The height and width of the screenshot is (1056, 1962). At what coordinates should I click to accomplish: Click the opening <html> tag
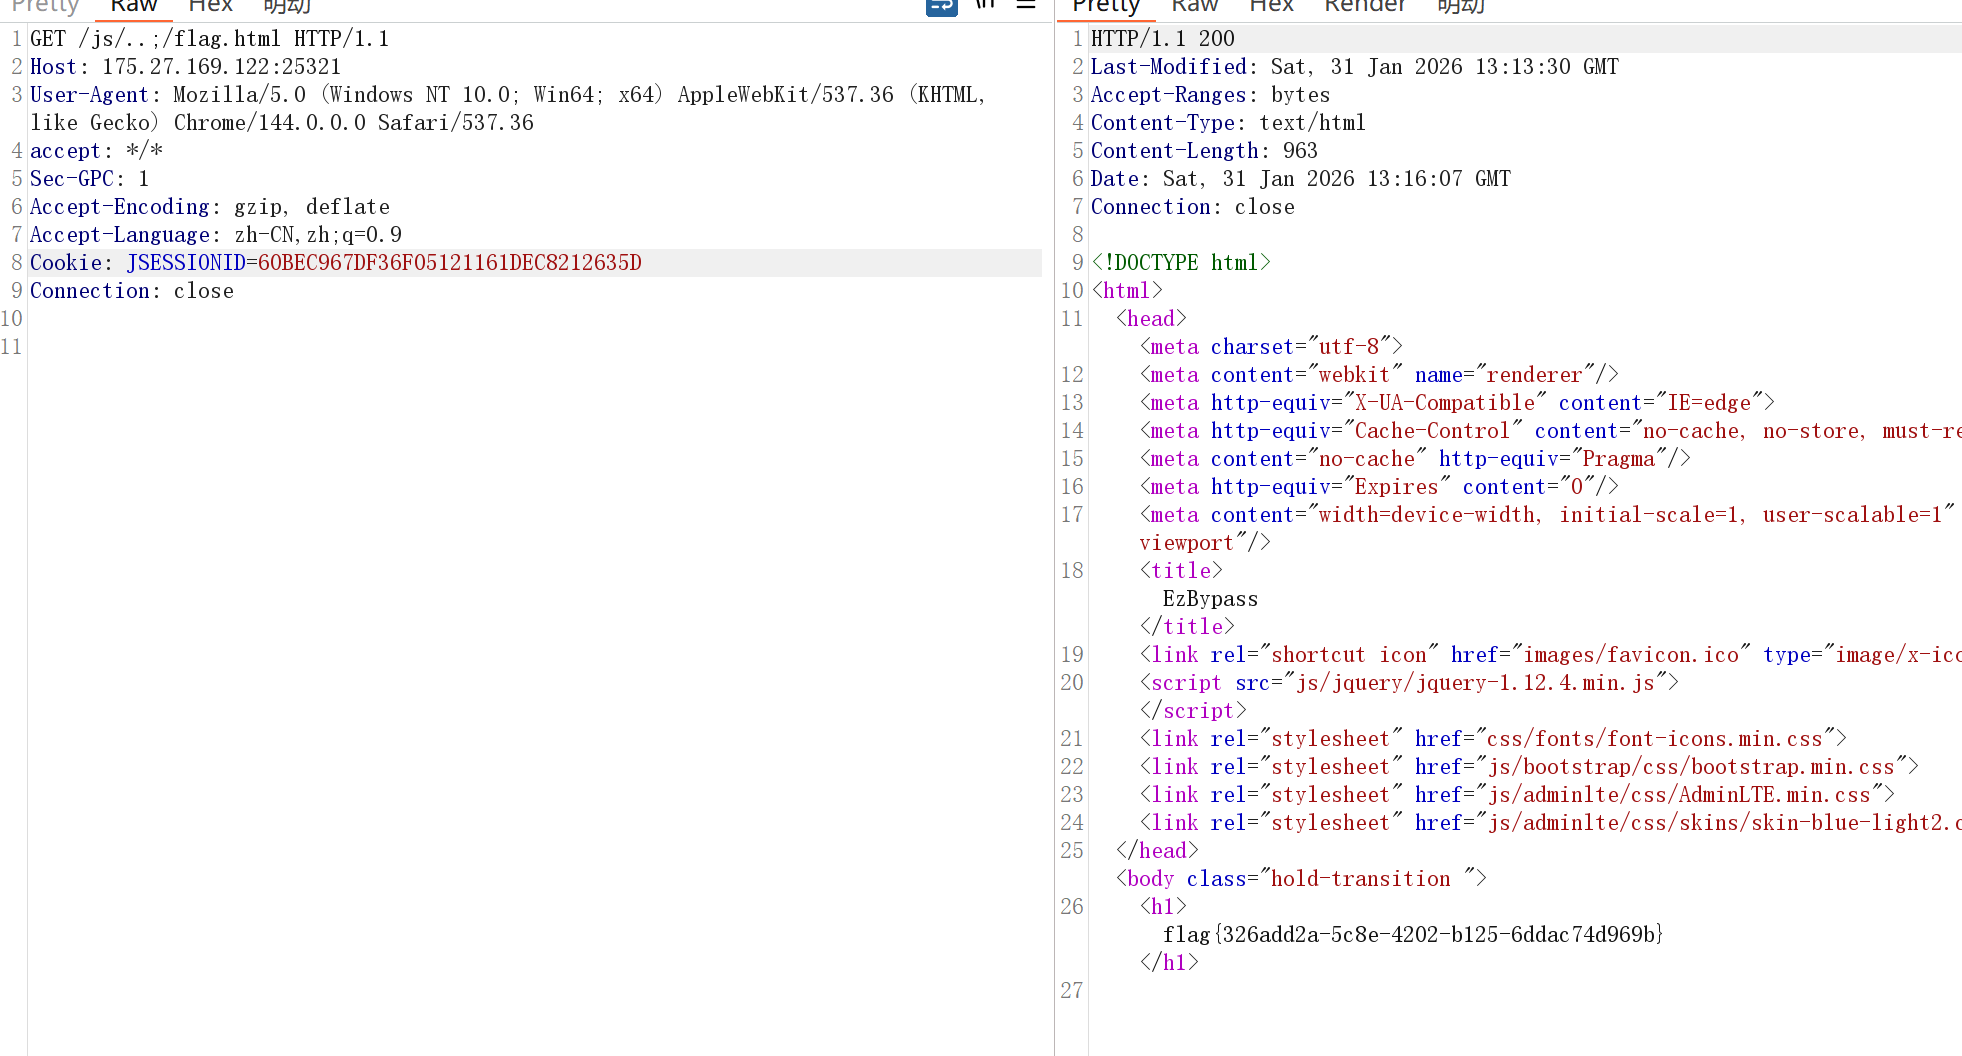[x=1127, y=291]
